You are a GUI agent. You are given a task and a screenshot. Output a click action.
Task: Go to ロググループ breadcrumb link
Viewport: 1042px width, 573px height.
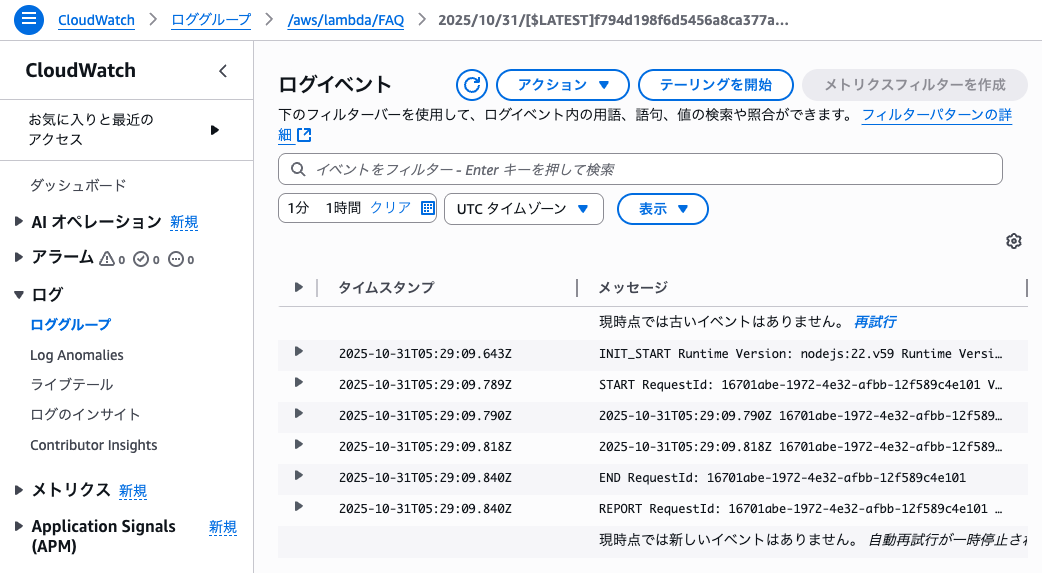(211, 20)
